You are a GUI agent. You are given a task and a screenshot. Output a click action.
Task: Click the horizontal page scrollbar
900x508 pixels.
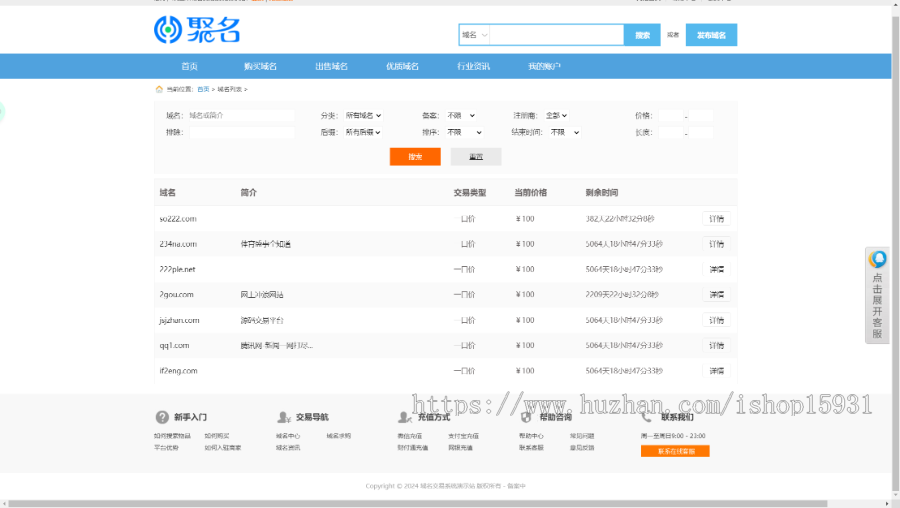(x=418, y=503)
